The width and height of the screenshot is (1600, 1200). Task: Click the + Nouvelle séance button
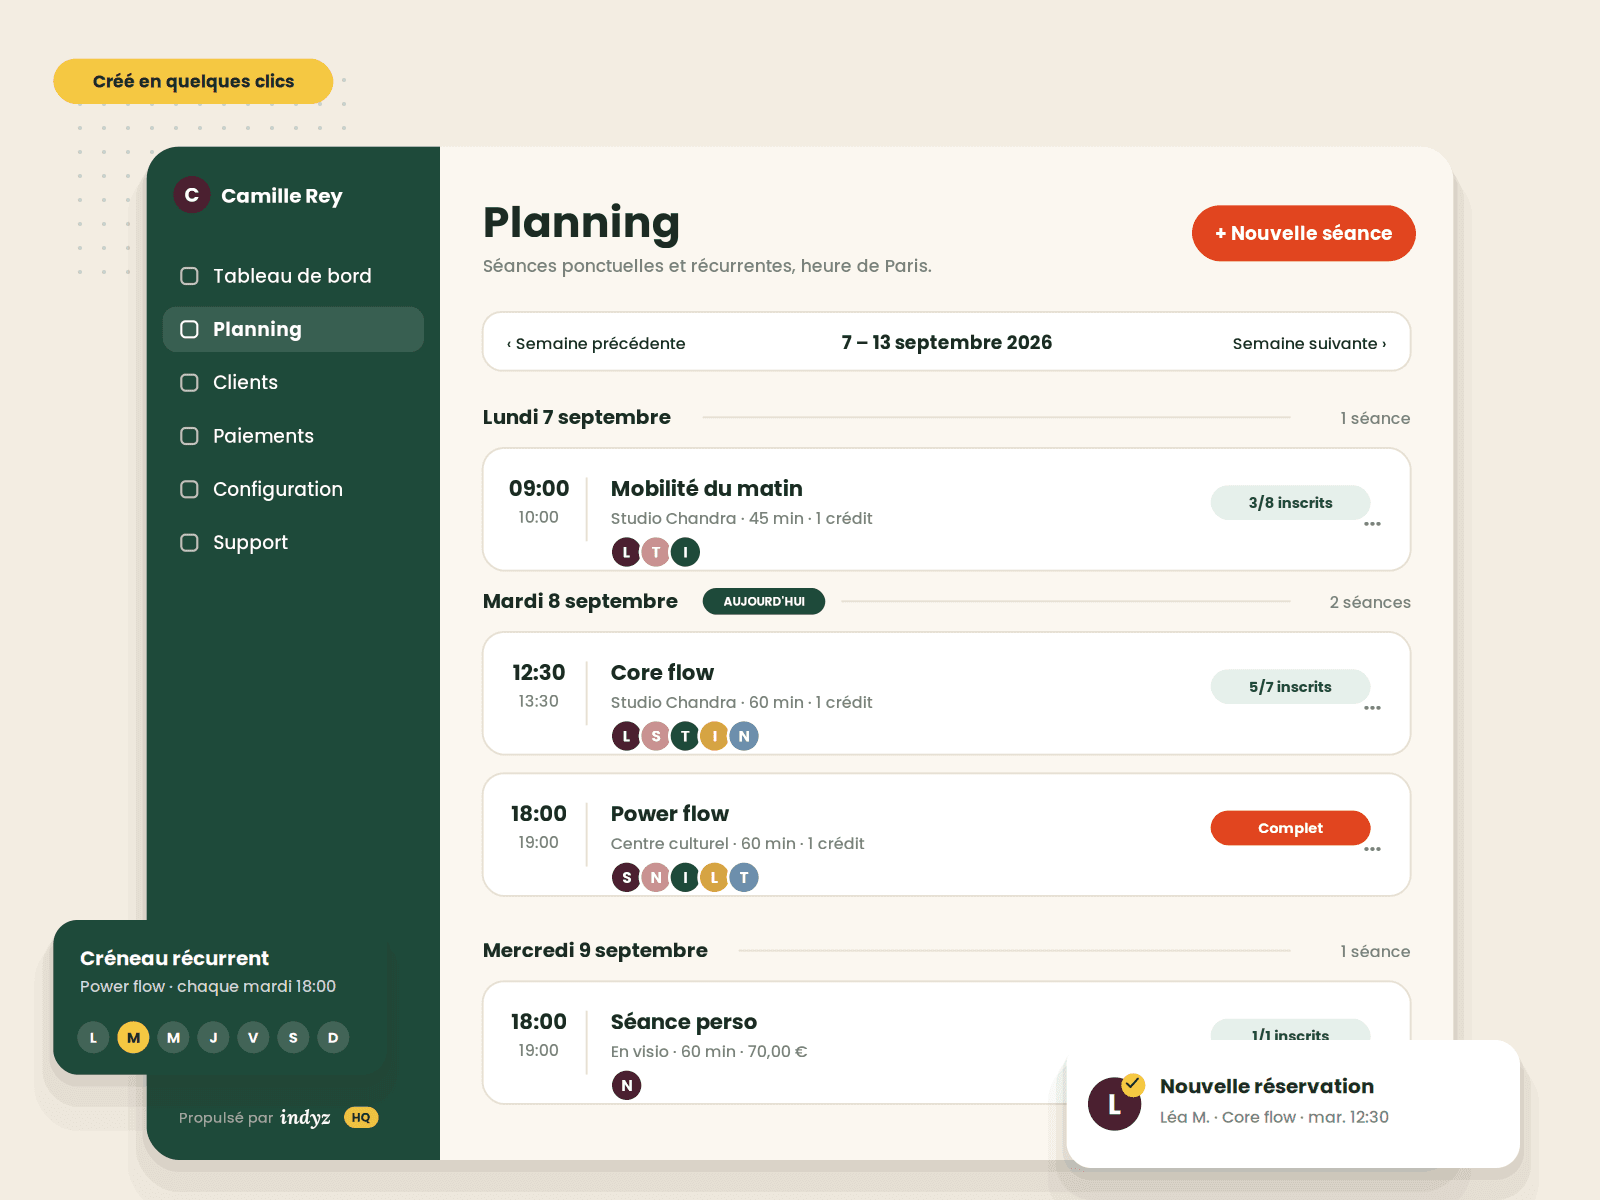coord(1303,233)
